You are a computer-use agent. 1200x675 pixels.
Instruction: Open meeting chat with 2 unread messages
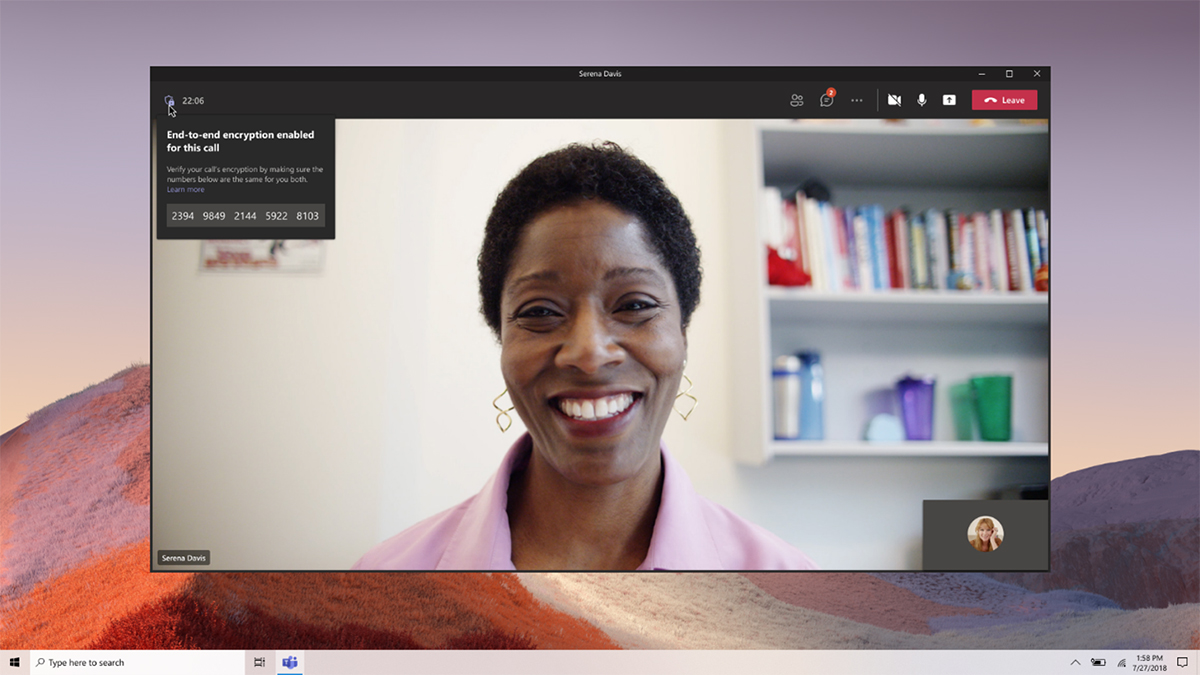pyautogui.click(x=826, y=100)
